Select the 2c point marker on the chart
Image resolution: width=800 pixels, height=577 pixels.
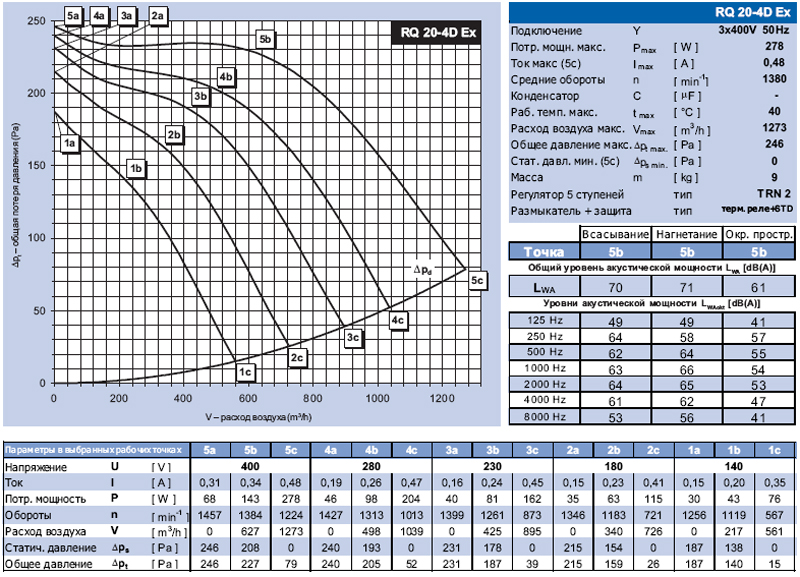pos(296,357)
